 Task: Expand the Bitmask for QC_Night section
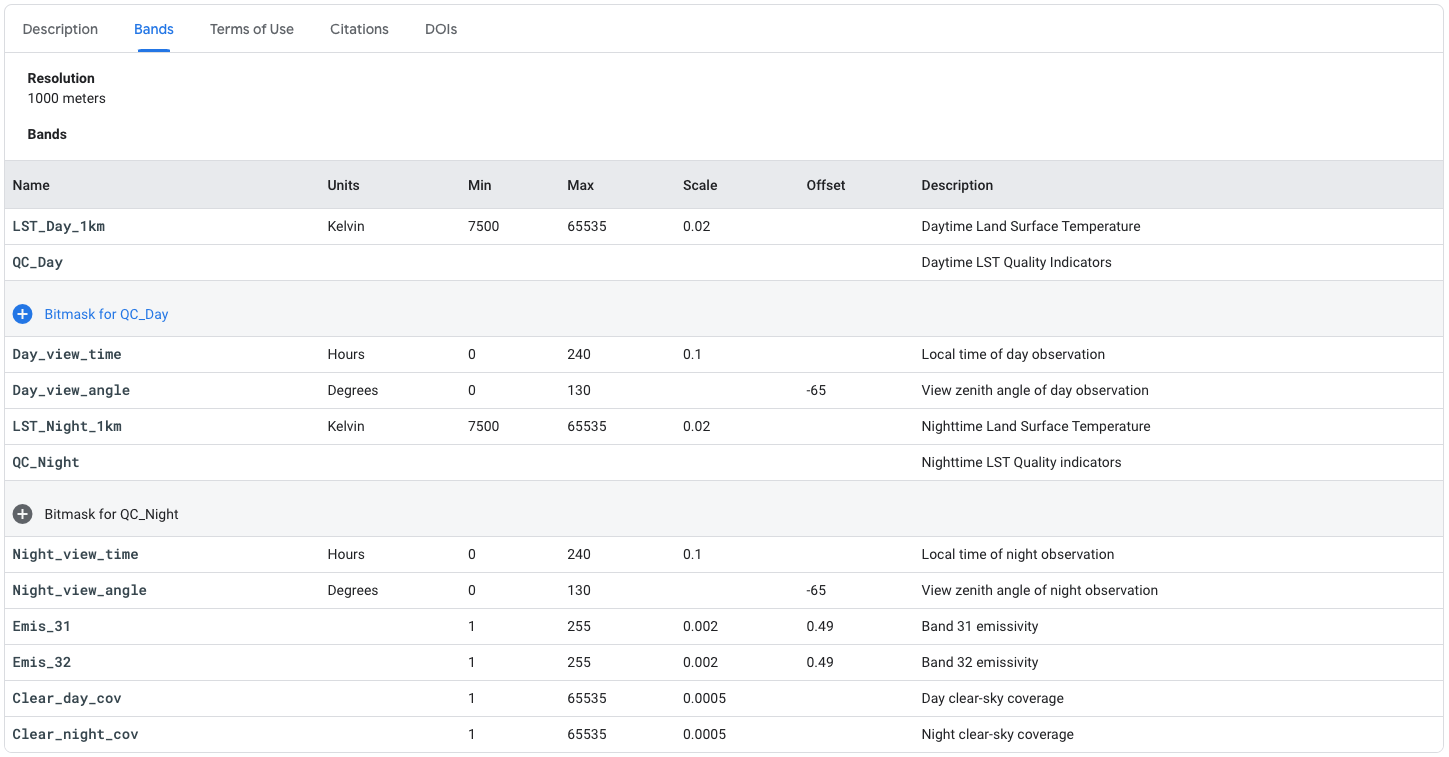[x=111, y=514]
